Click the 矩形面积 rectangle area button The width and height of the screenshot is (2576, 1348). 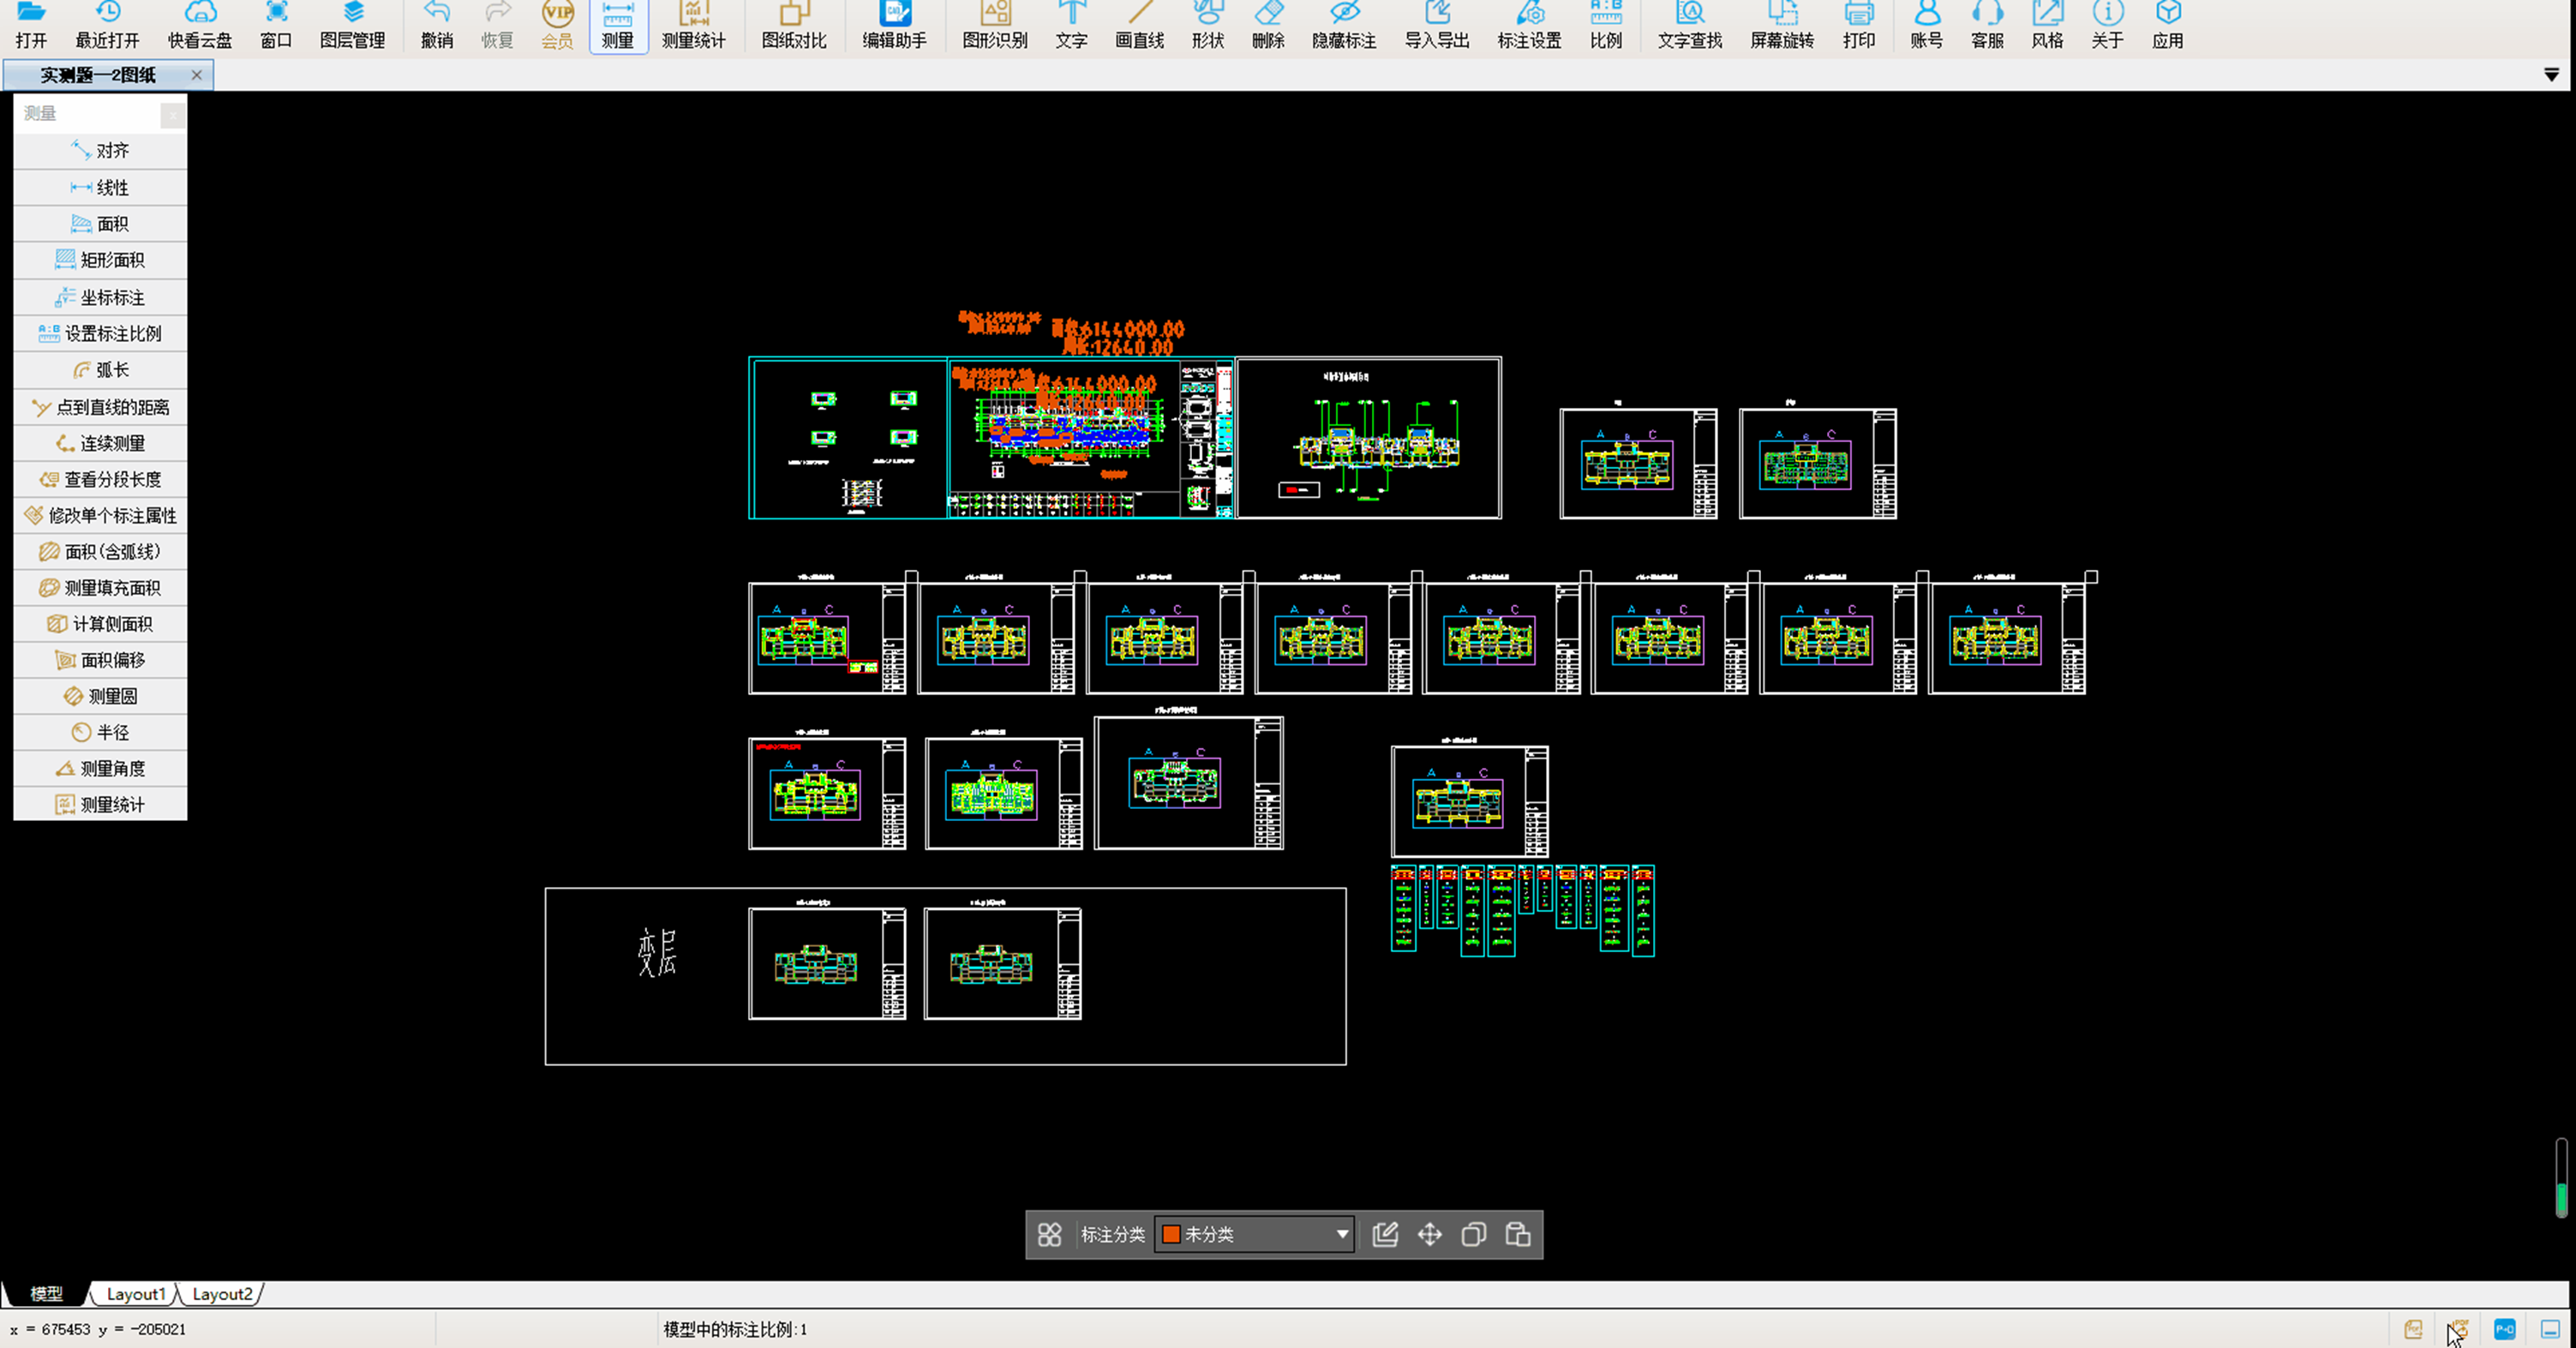pyautogui.click(x=101, y=260)
